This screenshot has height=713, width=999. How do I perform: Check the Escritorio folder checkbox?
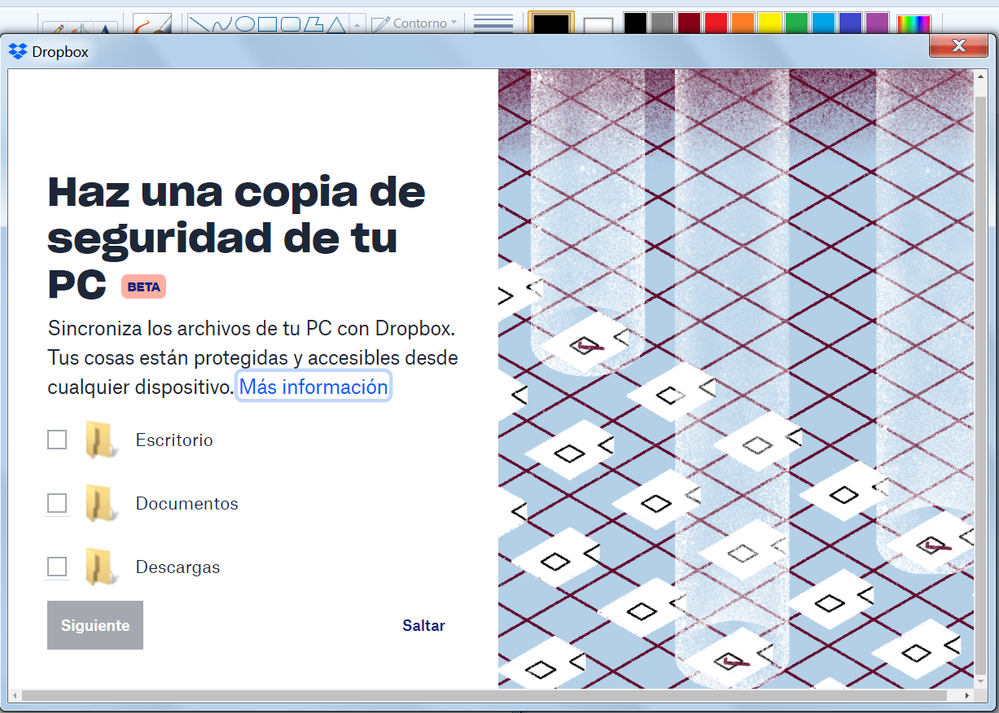click(x=57, y=440)
